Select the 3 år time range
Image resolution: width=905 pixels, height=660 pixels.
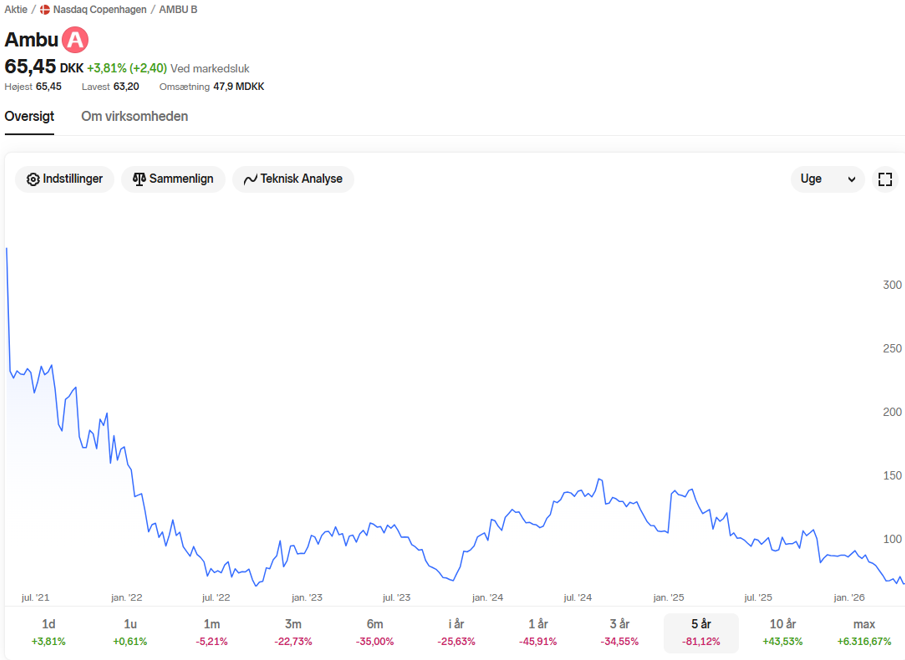pyautogui.click(x=619, y=633)
